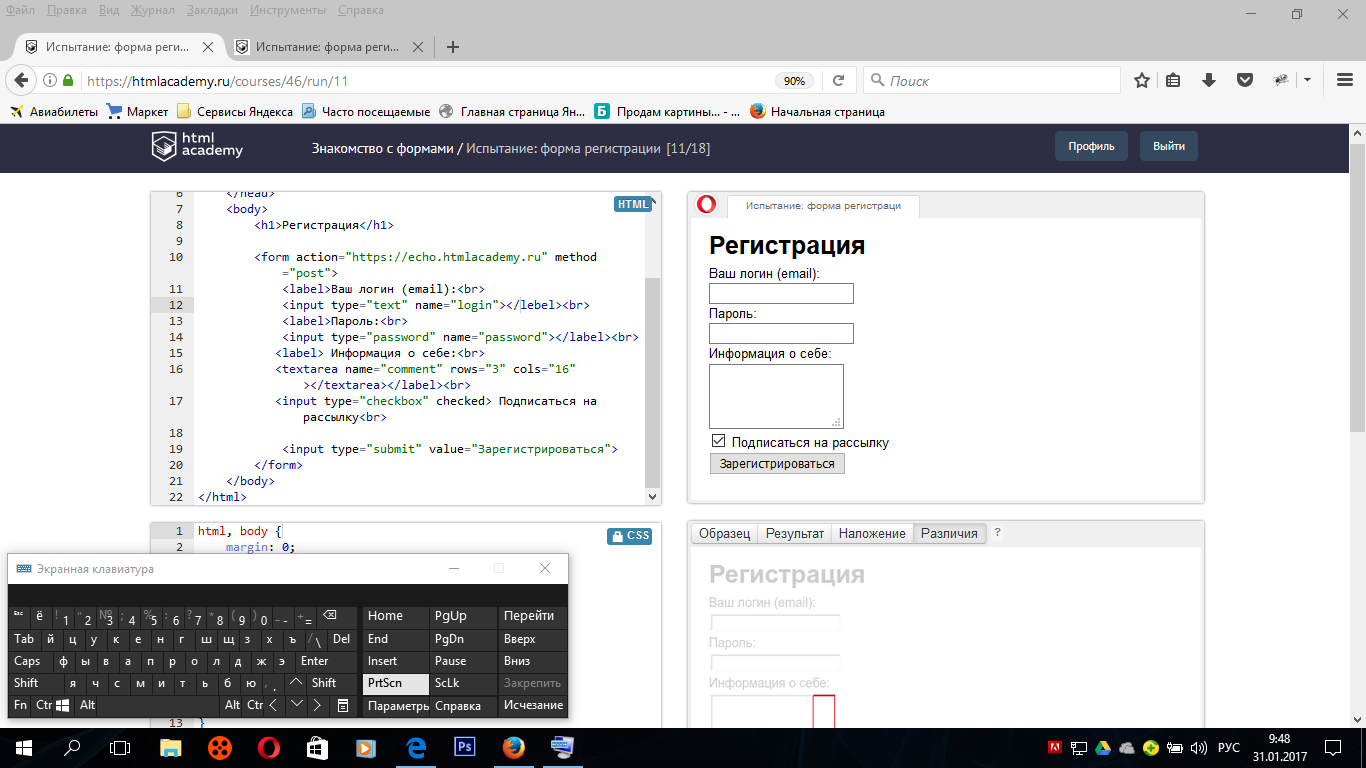Image resolution: width=1366 pixels, height=768 pixels.
Task: Toggle the Caps key on on-screen keyboard
Action: point(27,661)
